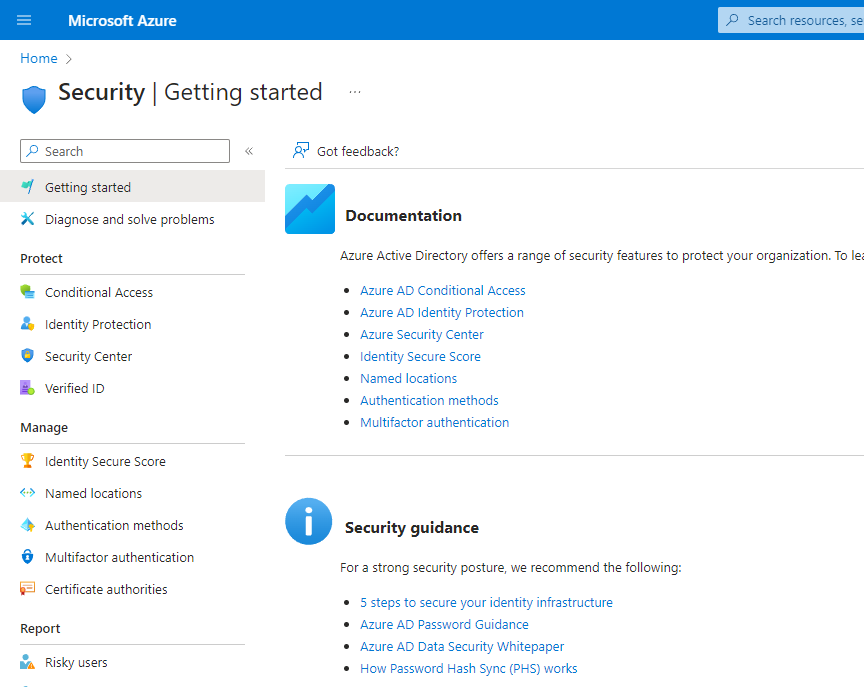Focus the sidebar Search input field

pos(125,151)
